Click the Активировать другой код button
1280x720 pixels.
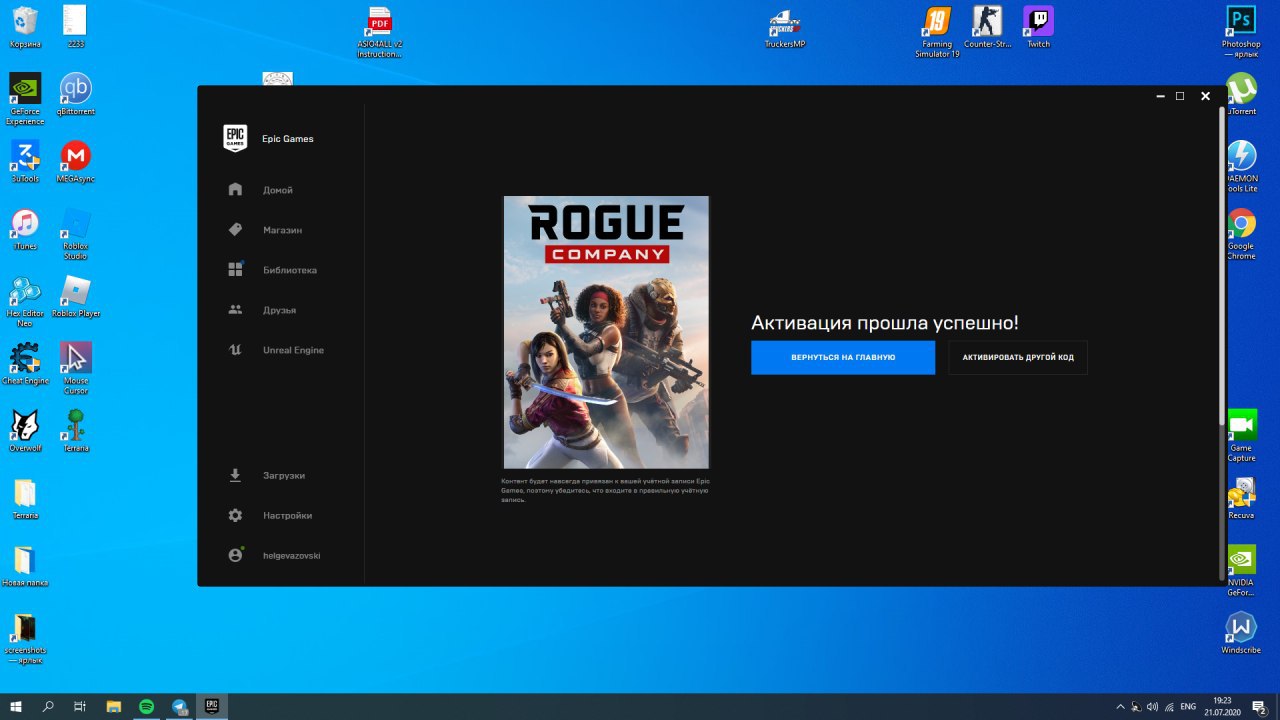coord(1018,357)
